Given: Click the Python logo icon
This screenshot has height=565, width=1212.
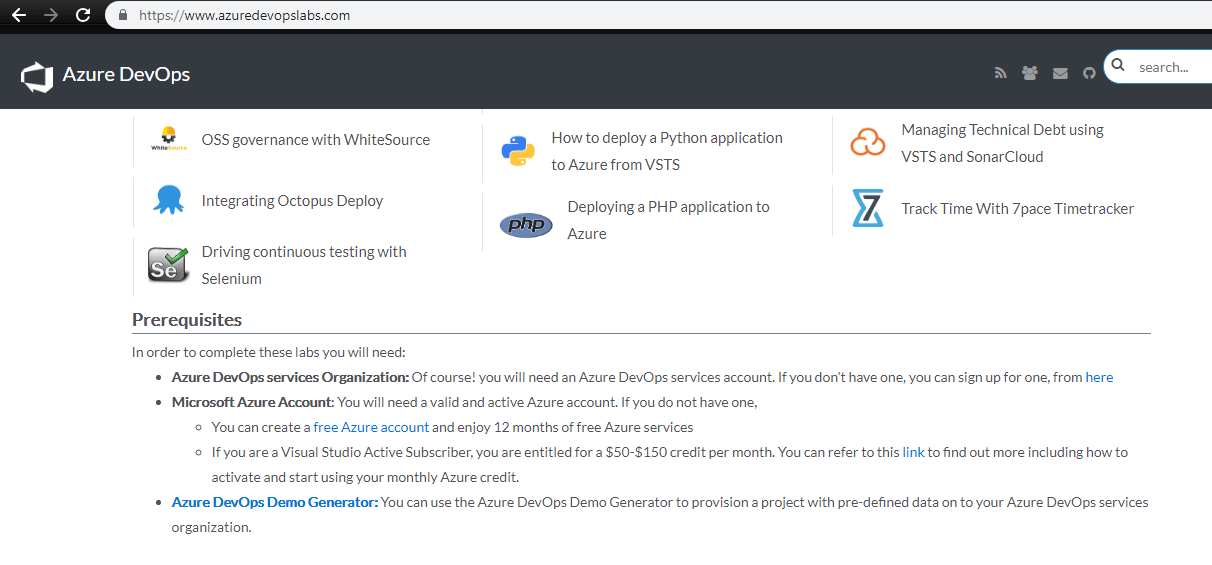Looking at the screenshot, I should [x=518, y=151].
